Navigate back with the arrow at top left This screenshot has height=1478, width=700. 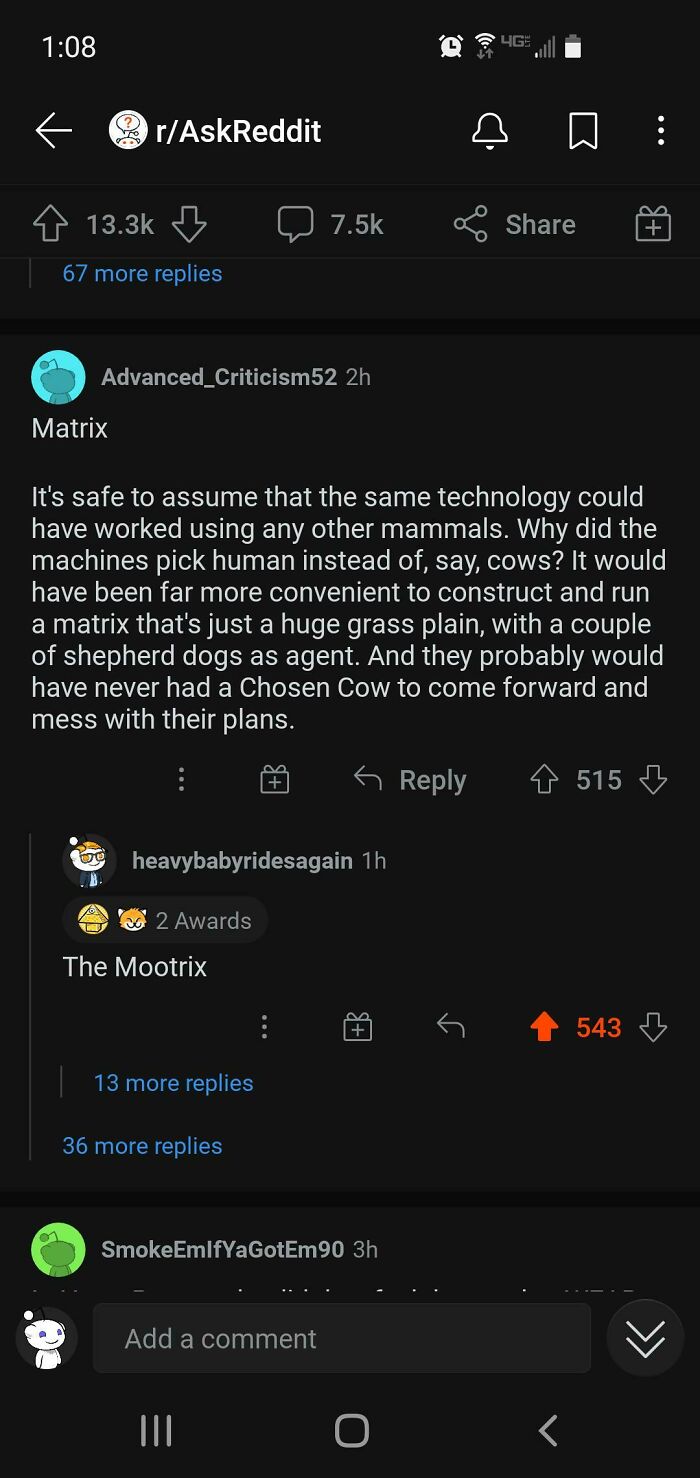pyautogui.click(x=53, y=131)
